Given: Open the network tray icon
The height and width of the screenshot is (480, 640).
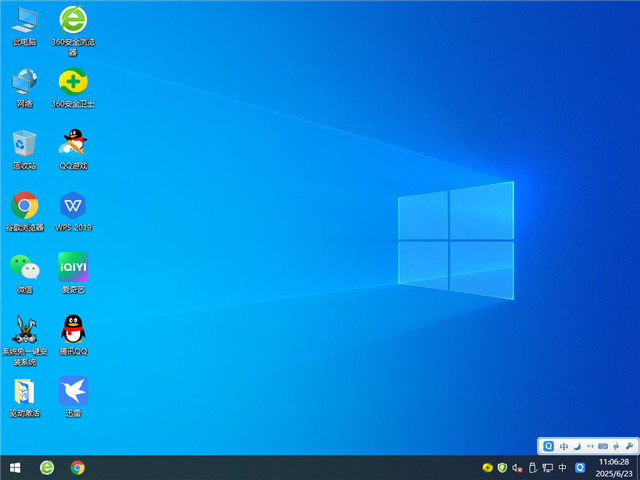Looking at the screenshot, I should click(547, 468).
